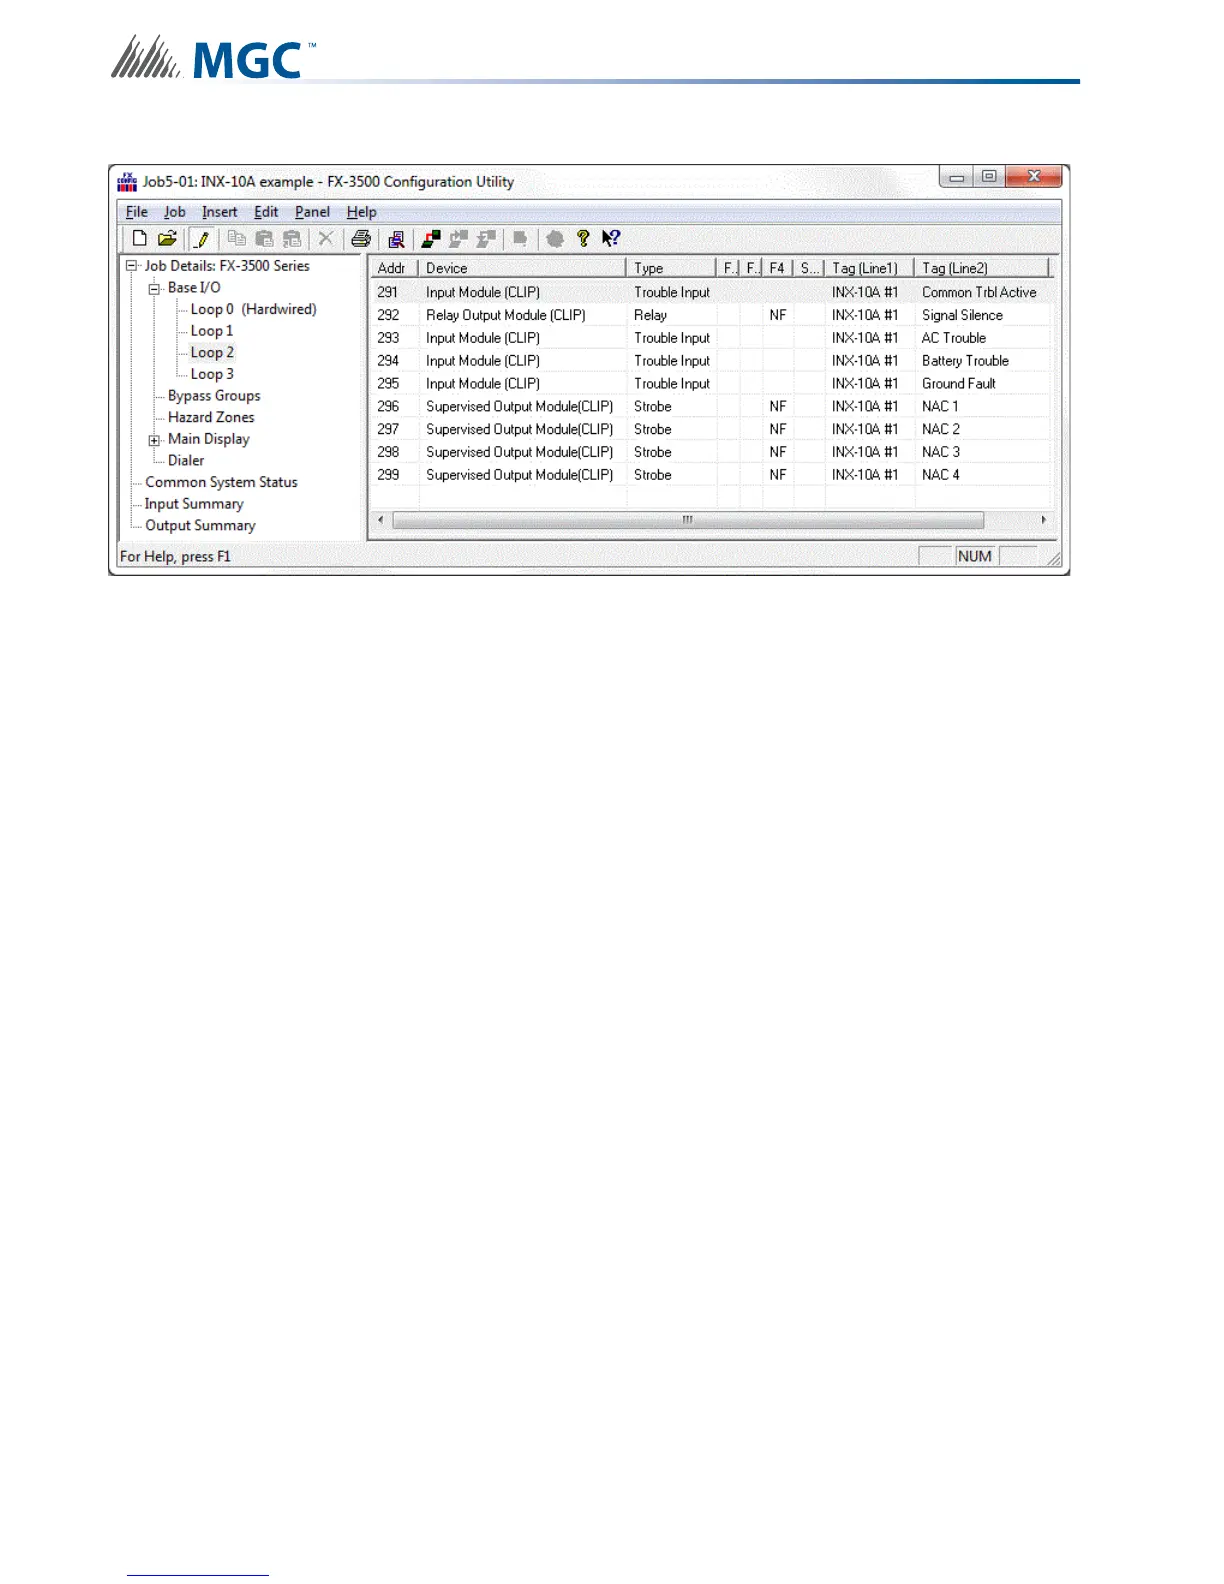Select Loop 3 in the tree

212,374
